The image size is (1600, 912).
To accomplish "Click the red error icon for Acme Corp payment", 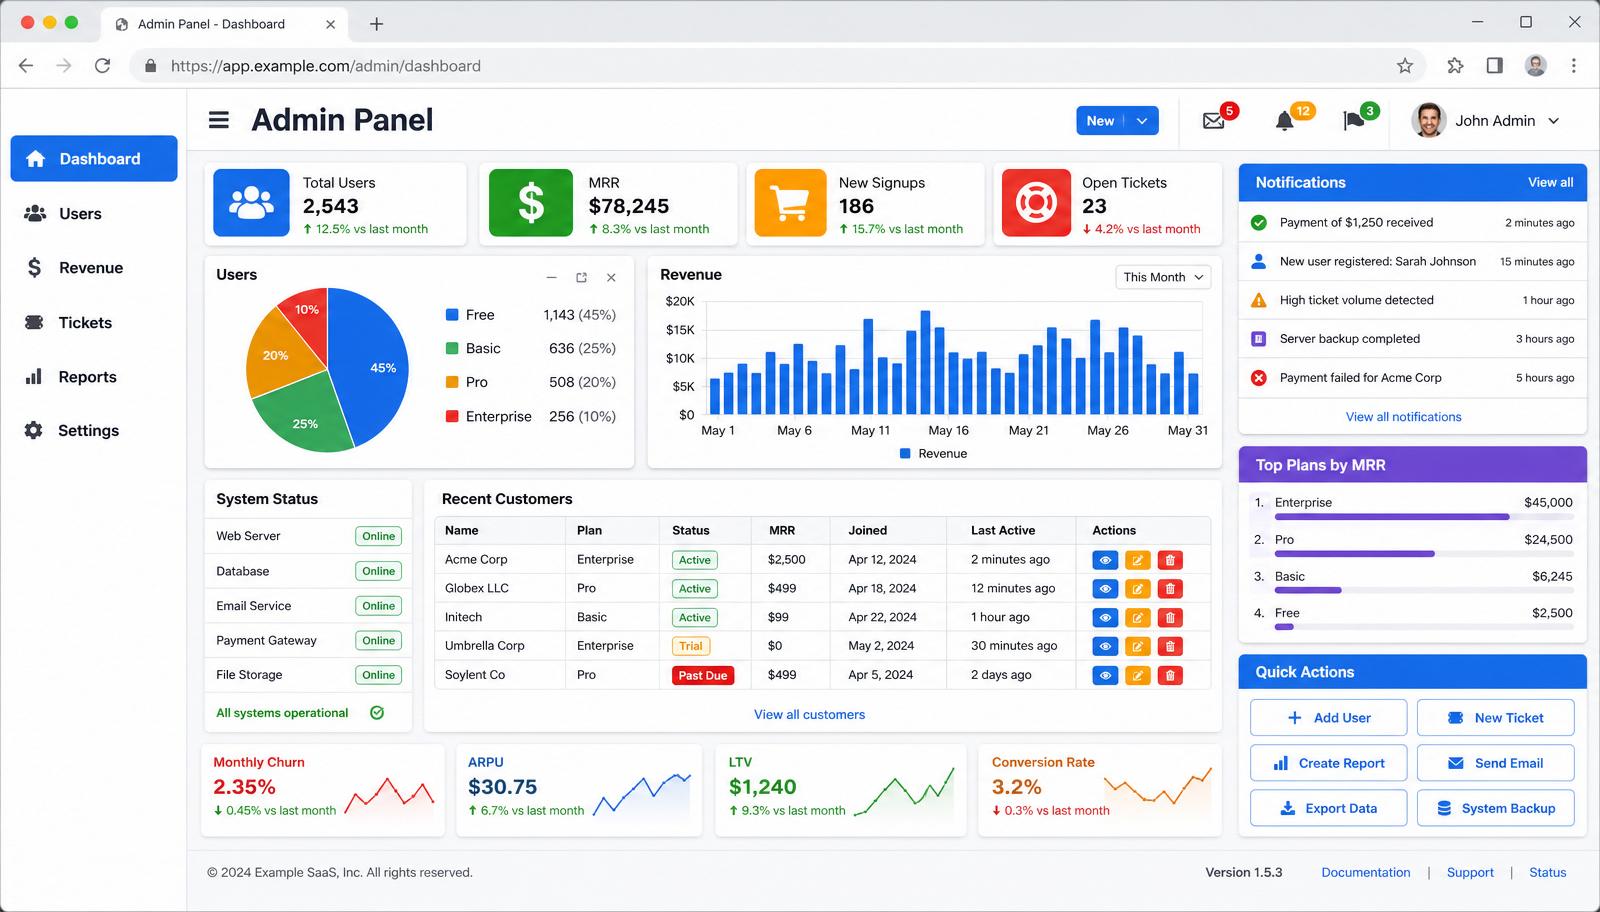I will tap(1259, 378).
